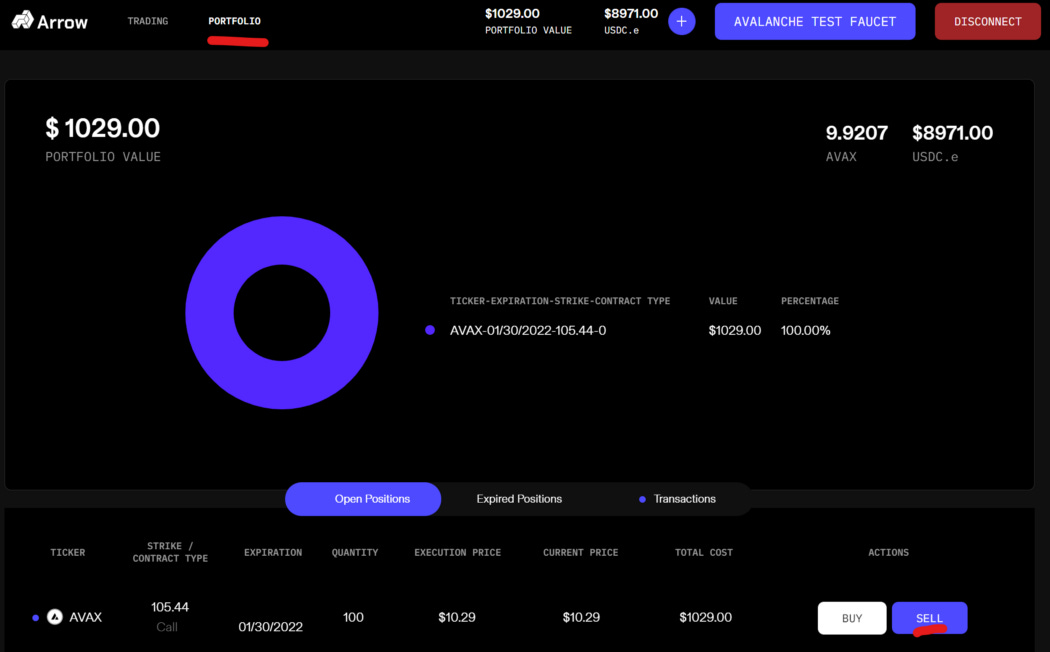Click the total cost $1029.00 cell
This screenshot has width=1050, height=652.
point(705,617)
